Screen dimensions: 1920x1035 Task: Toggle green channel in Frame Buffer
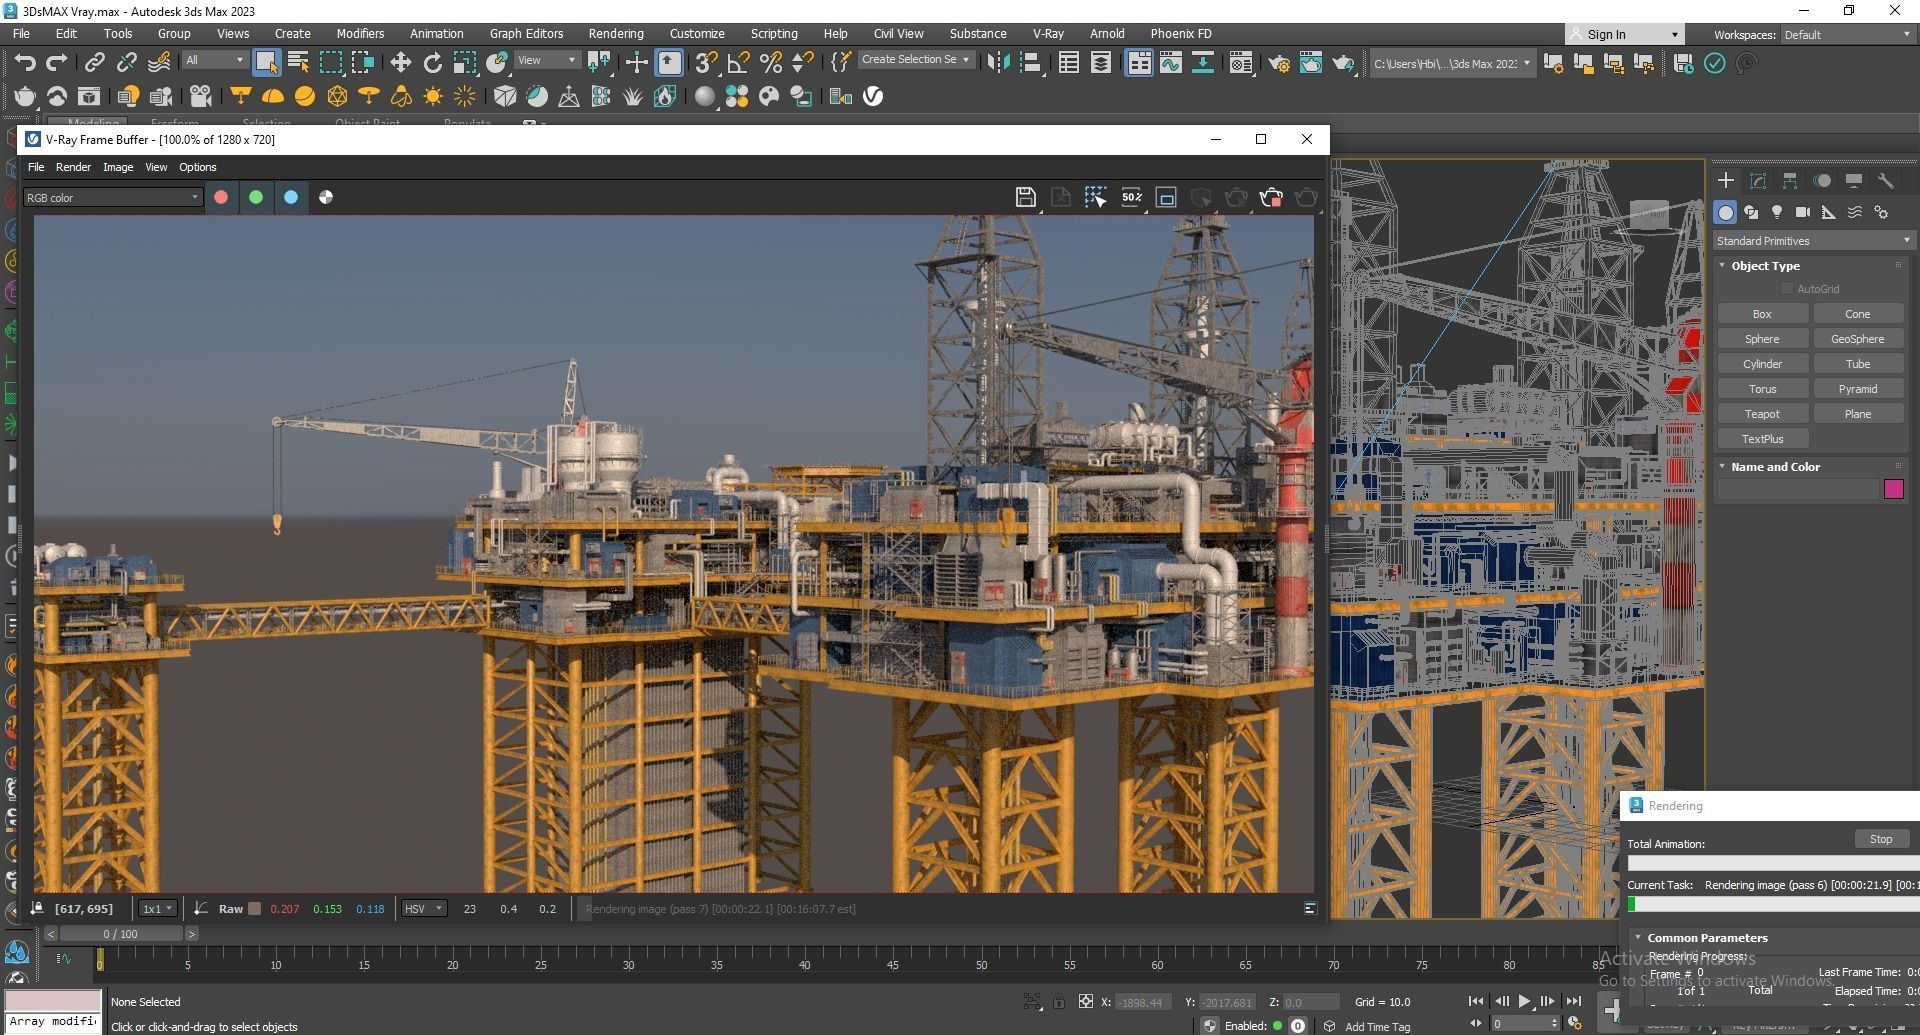tap(256, 197)
